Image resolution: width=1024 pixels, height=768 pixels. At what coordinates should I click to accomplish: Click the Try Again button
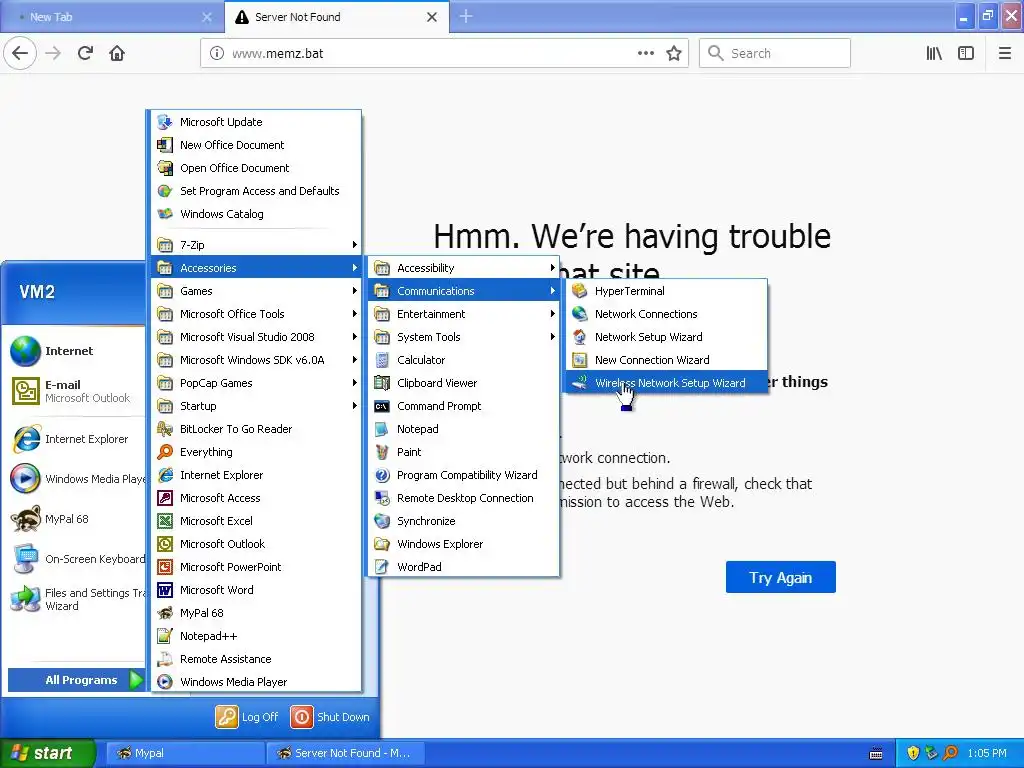(780, 577)
